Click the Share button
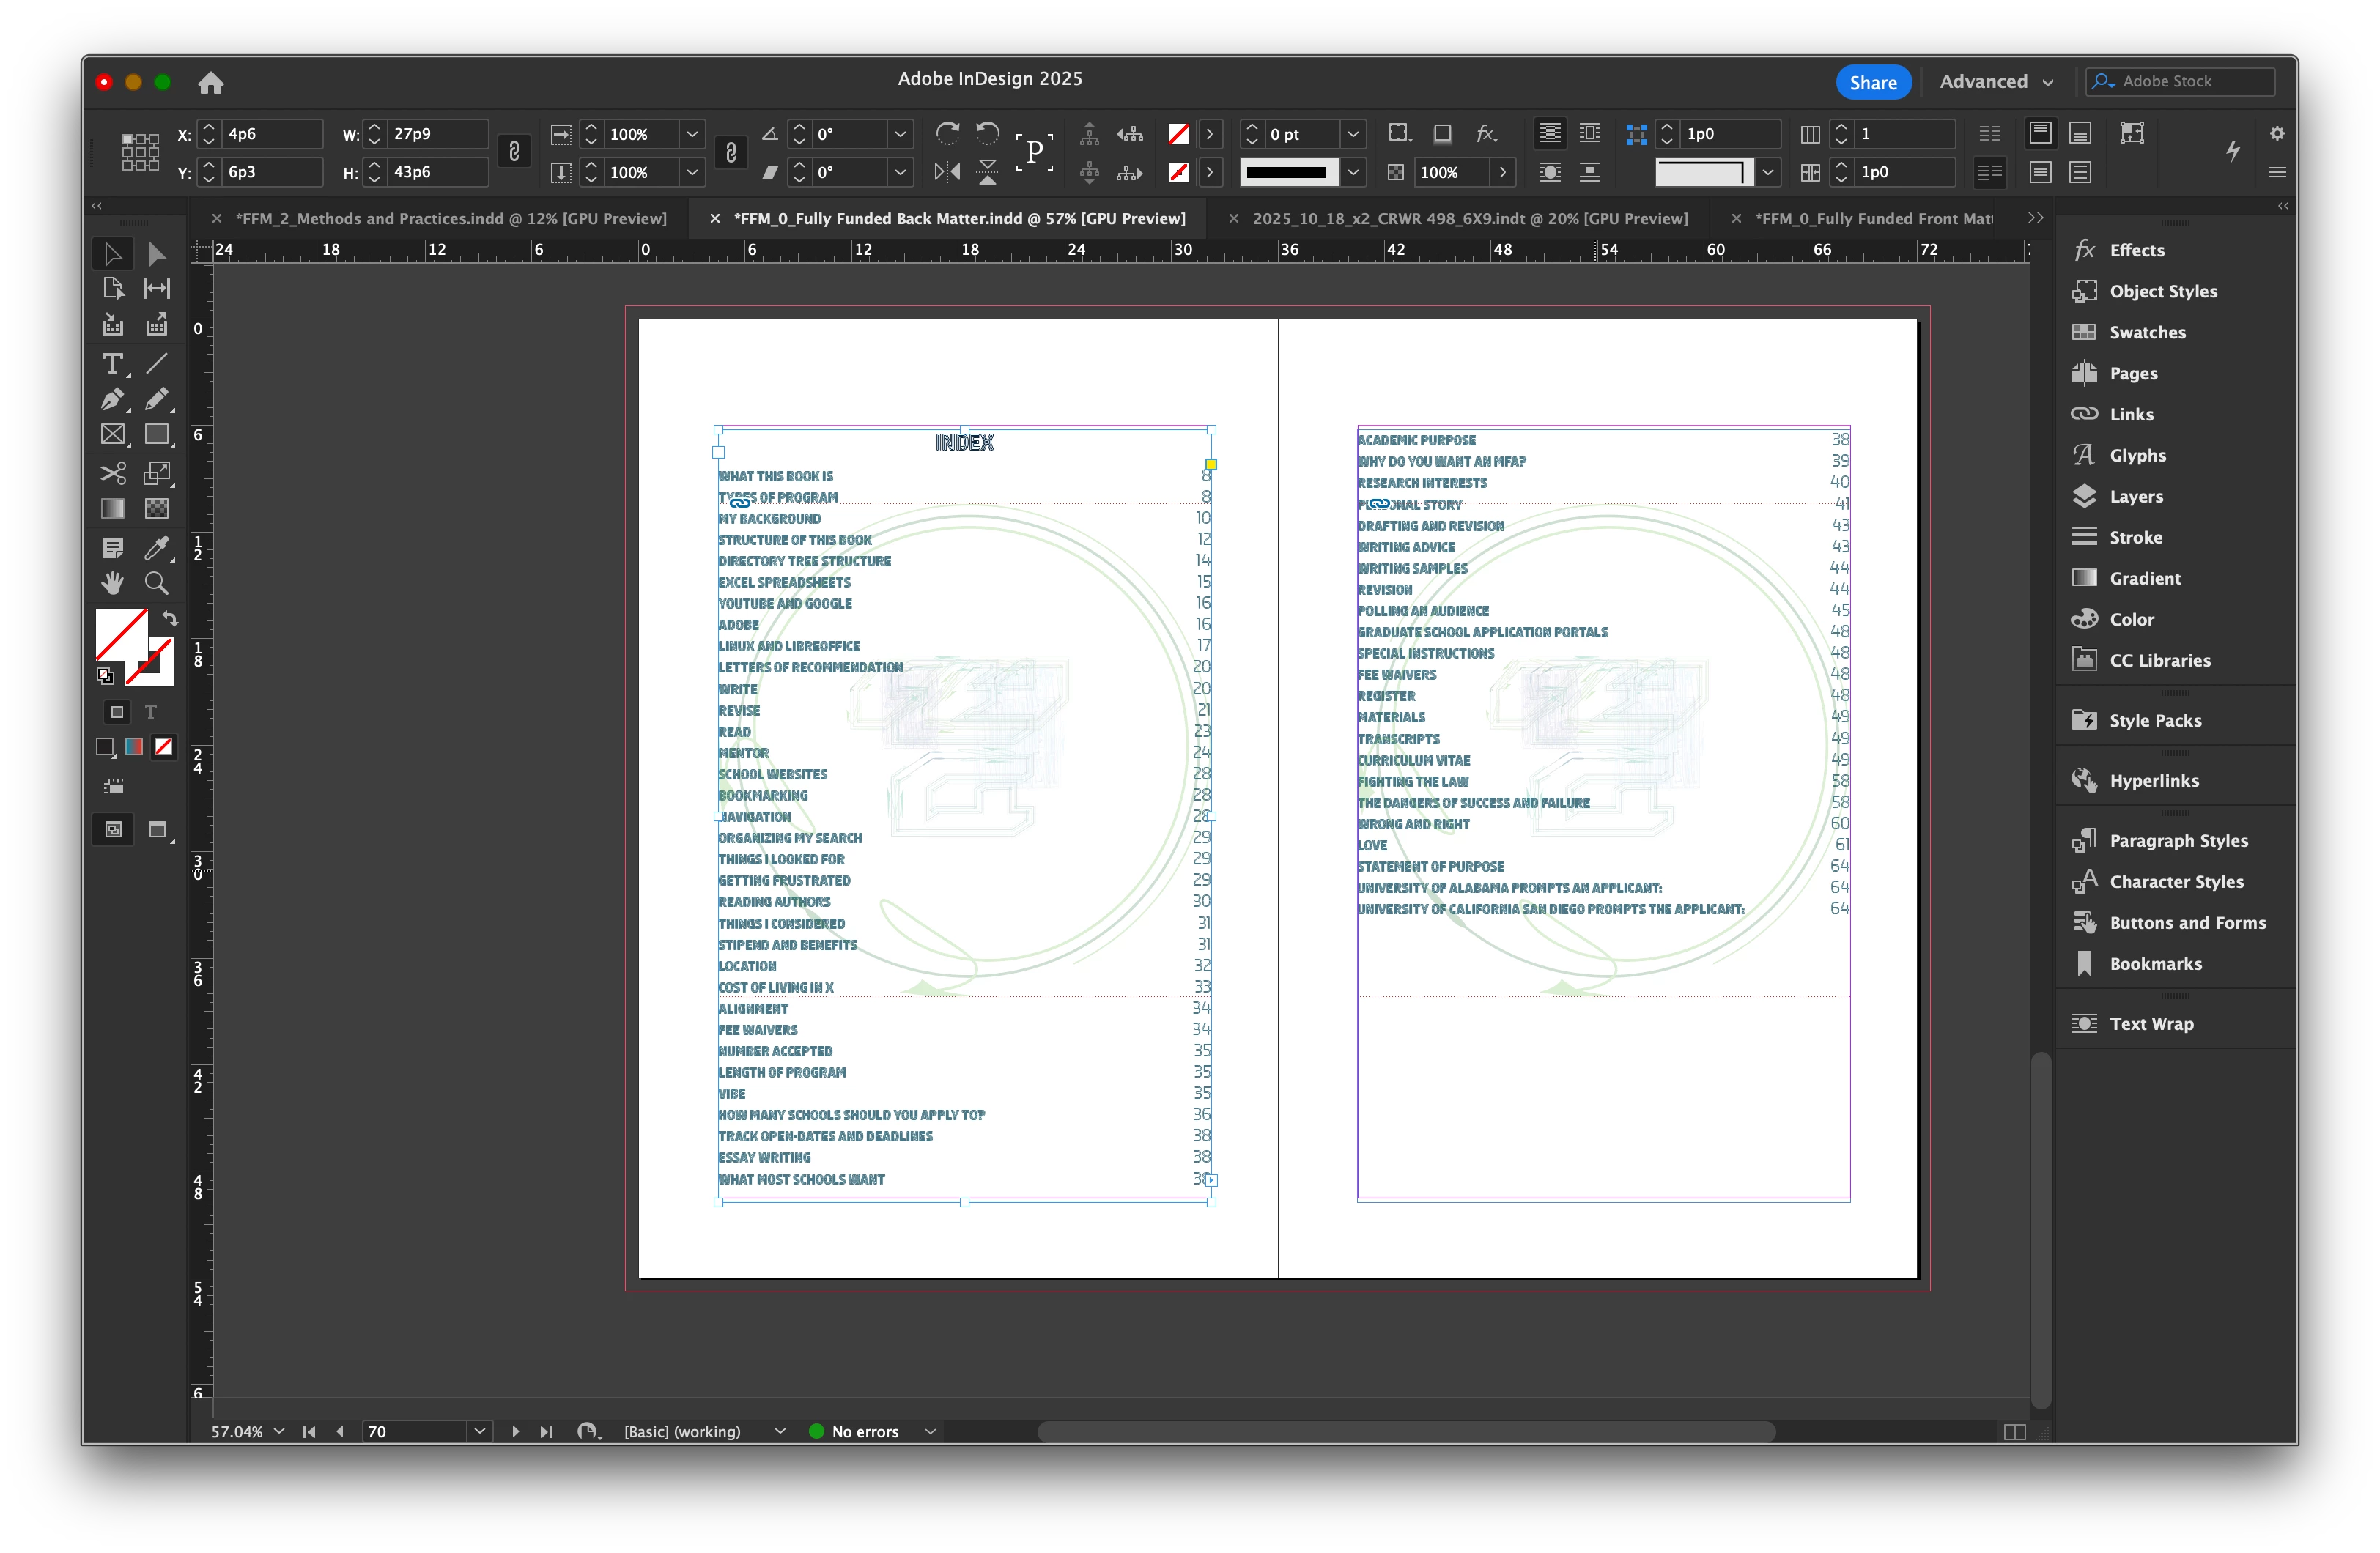 [1872, 82]
